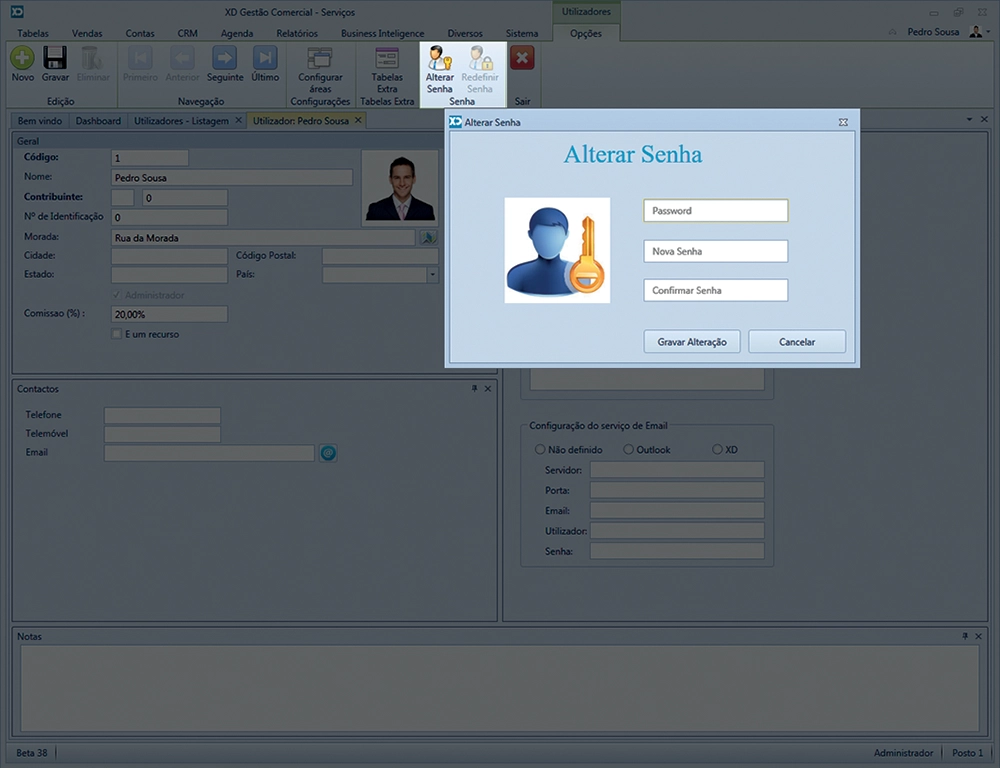
Task: Tick the 'É um recurso' checkbox
Action: [x=117, y=334]
